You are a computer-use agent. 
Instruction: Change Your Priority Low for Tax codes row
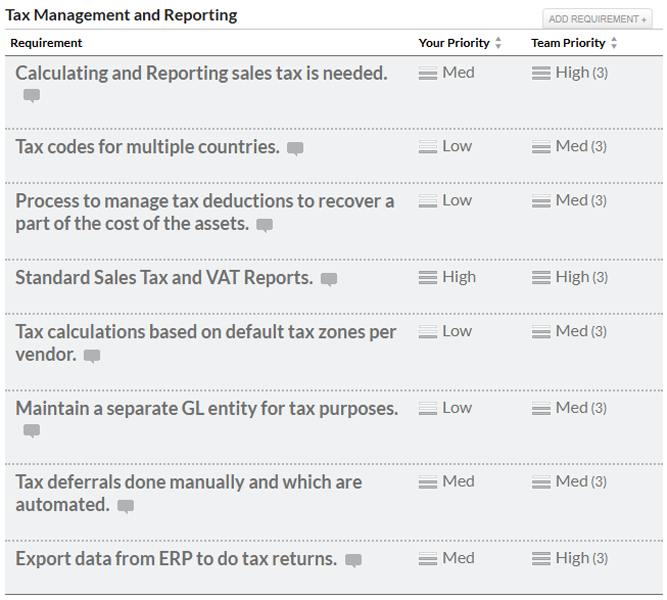point(445,146)
